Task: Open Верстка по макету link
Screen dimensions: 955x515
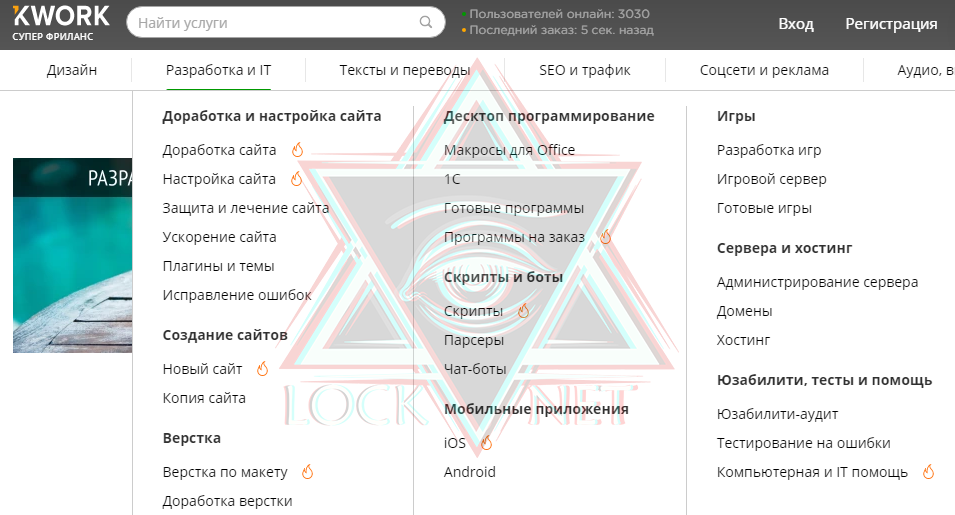Action: [x=225, y=472]
